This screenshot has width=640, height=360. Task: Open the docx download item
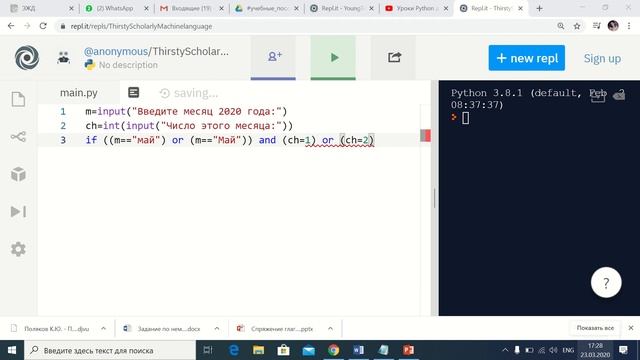[x=162, y=329]
